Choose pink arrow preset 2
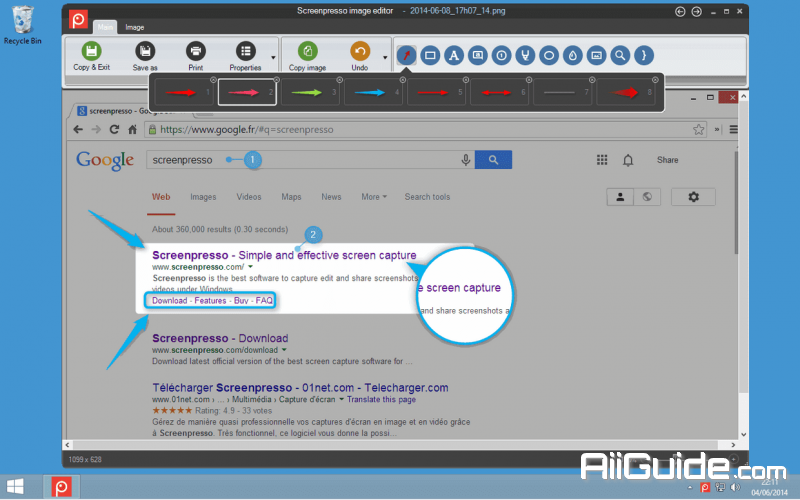800x500 pixels. point(247,92)
